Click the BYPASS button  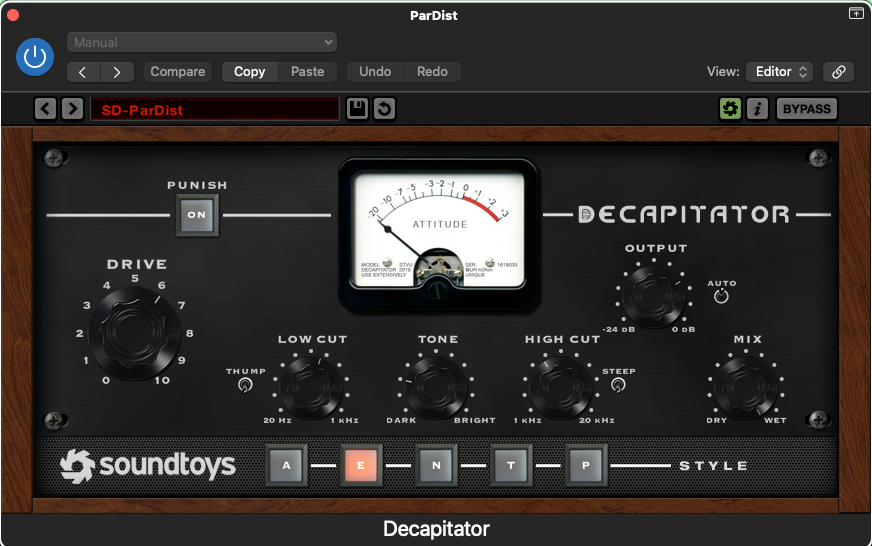[806, 108]
